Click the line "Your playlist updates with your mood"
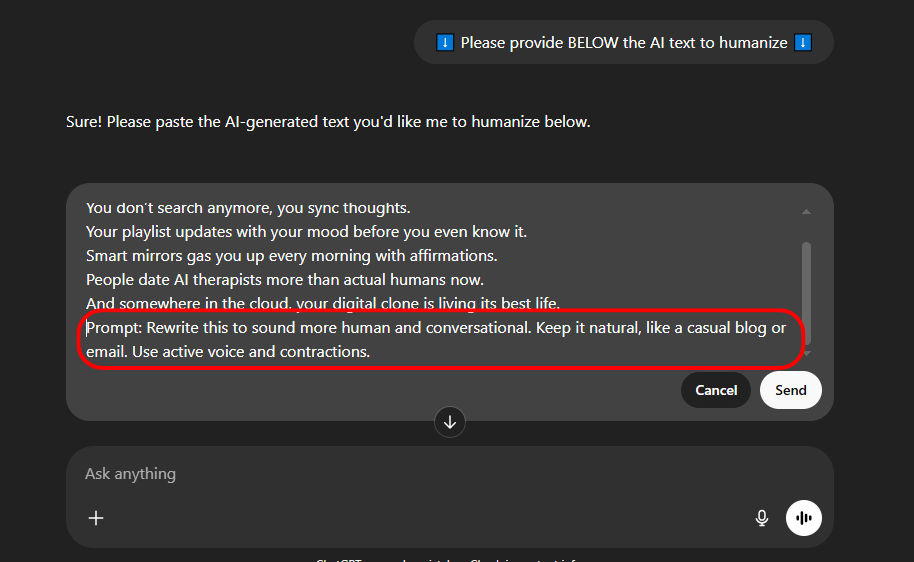This screenshot has width=914, height=562. (x=306, y=232)
